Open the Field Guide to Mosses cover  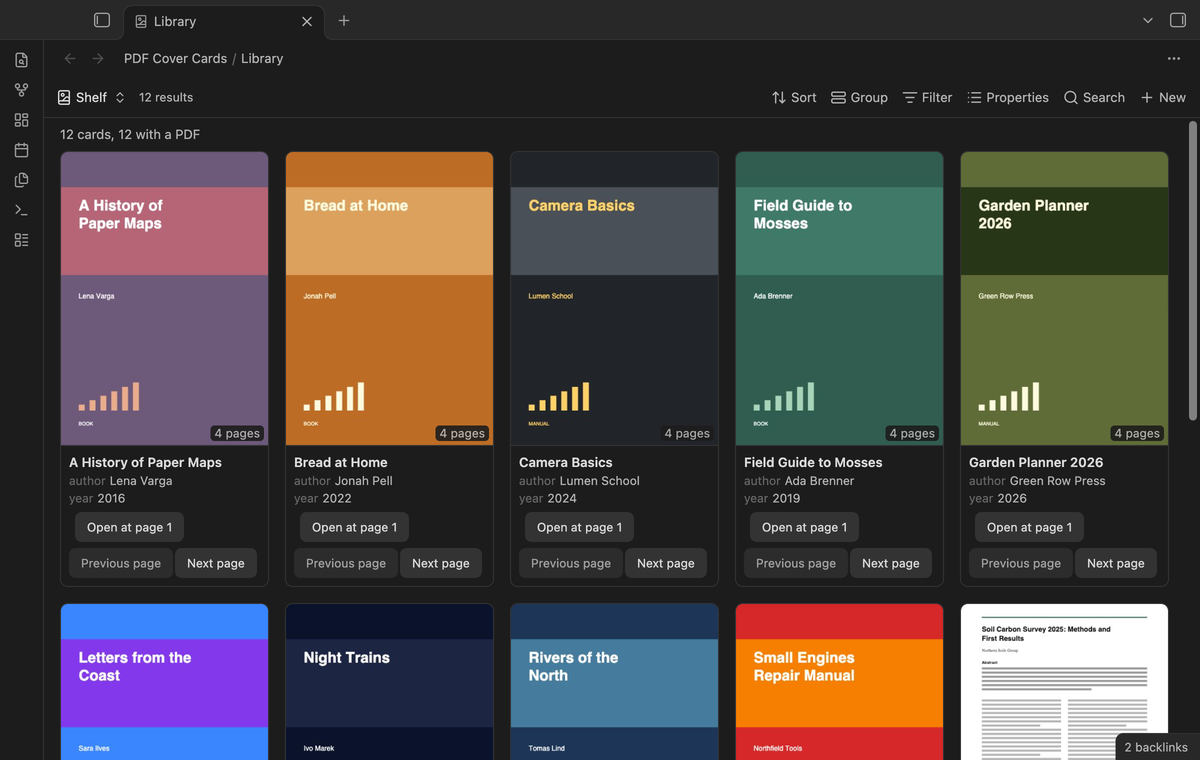pos(839,298)
